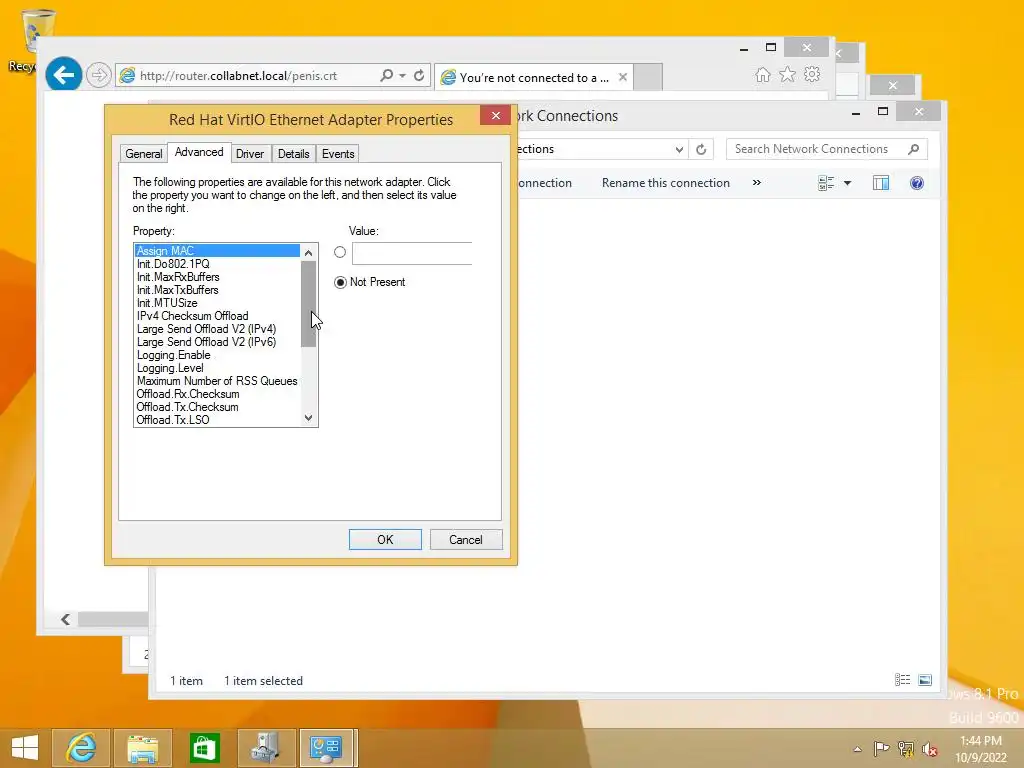This screenshot has width=1024, height=768.
Task: Select Logging.Level property
Action: 217,368
